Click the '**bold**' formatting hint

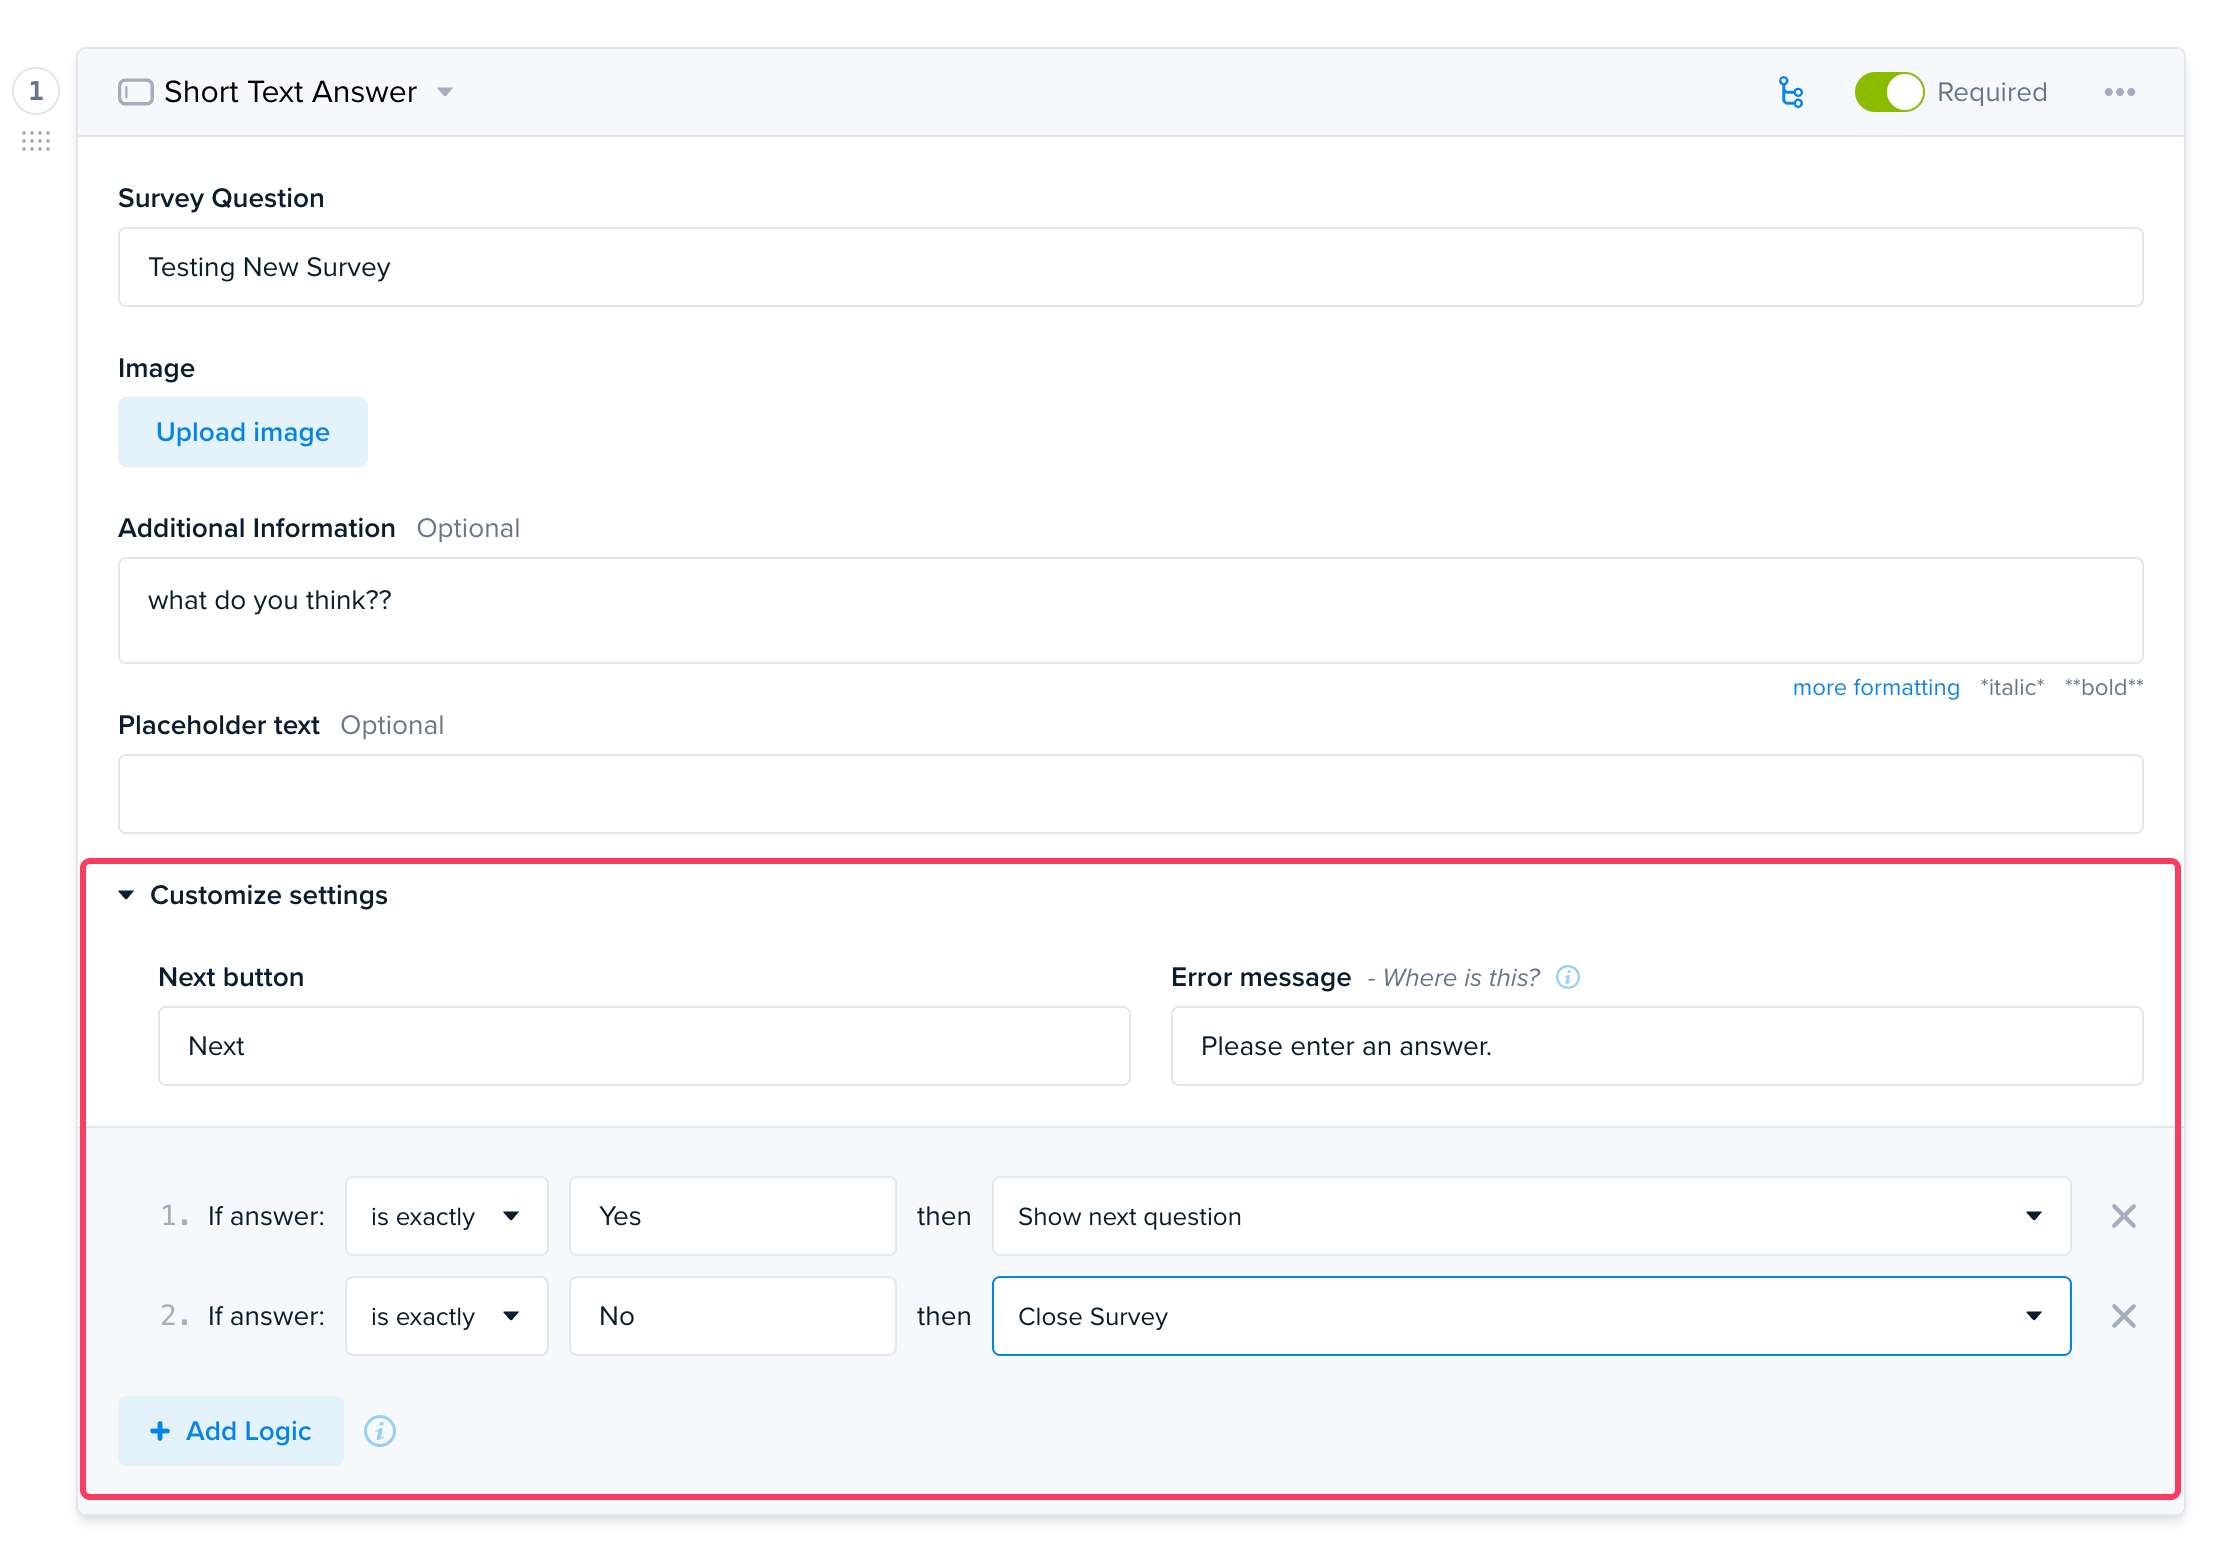2104,687
